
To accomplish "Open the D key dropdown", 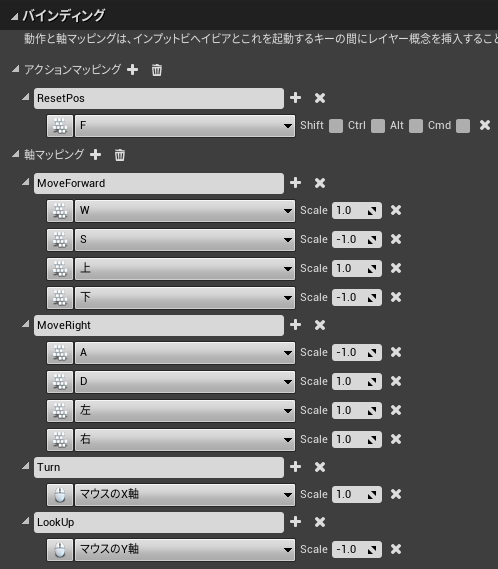I will coord(185,382).
